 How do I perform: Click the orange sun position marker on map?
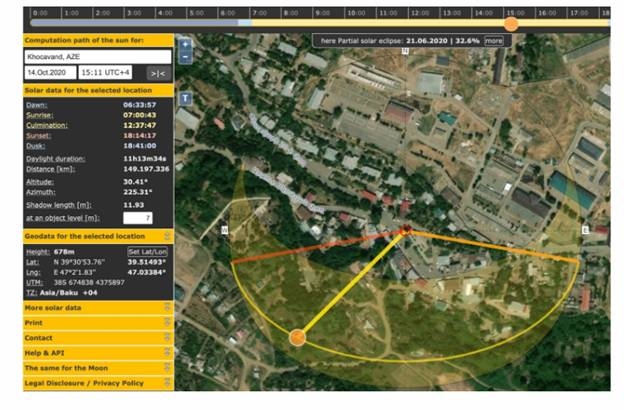click(297, 338)
